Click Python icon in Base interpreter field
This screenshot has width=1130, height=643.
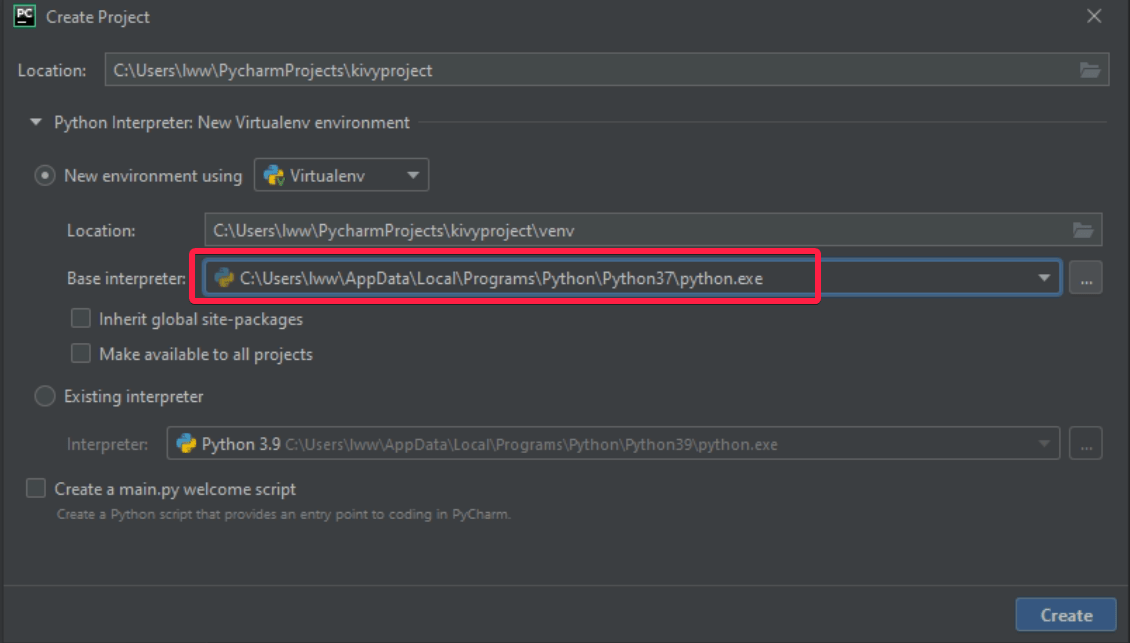coord(224,278)
